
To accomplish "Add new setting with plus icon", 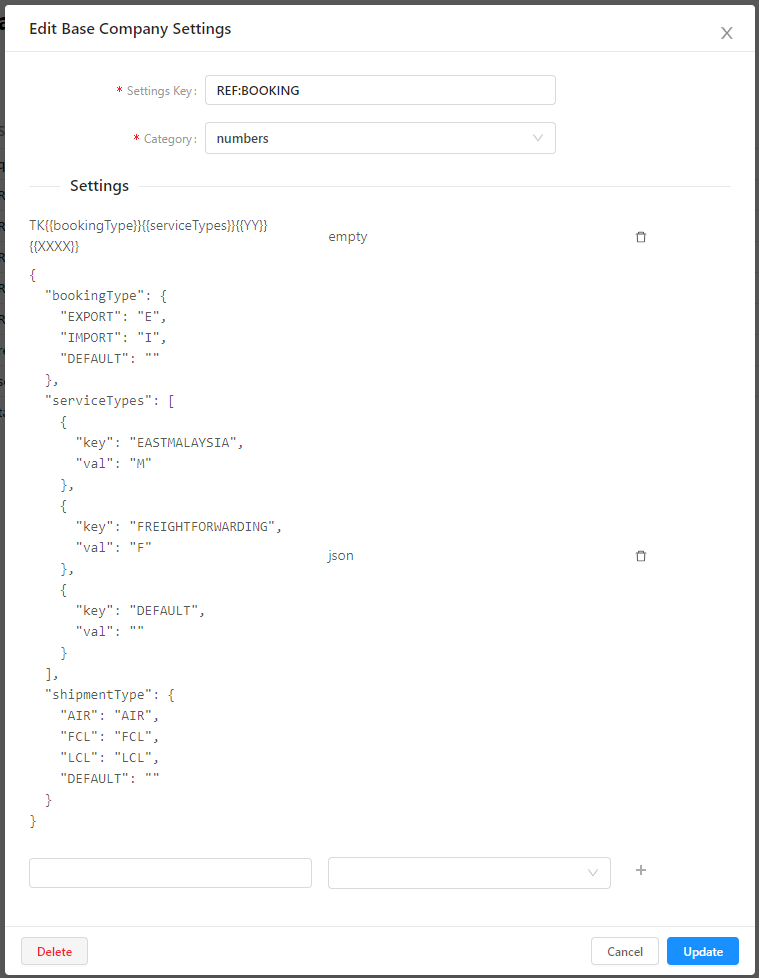I will tap(641, 870).
